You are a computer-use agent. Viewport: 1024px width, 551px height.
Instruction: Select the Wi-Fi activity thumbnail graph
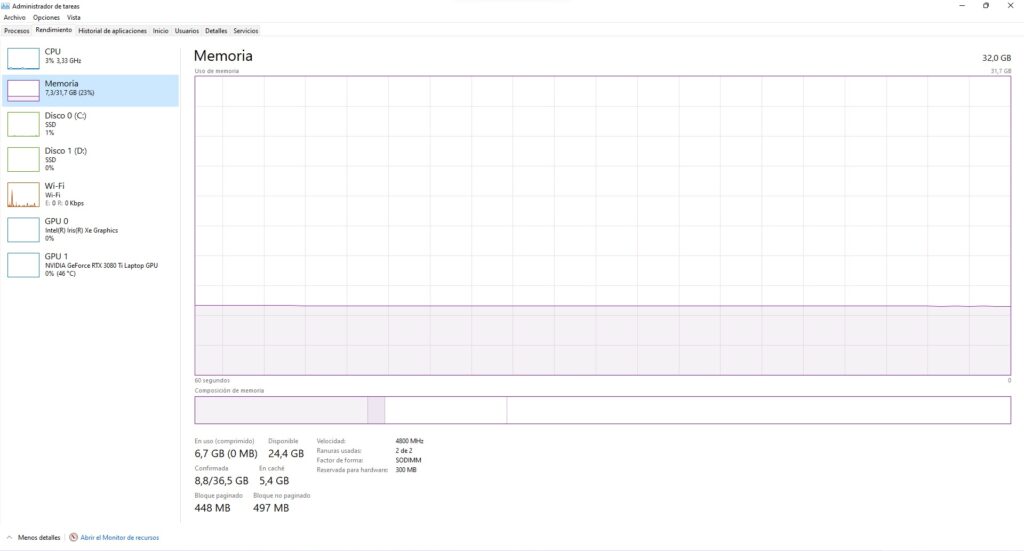click(x=23, y=195)
